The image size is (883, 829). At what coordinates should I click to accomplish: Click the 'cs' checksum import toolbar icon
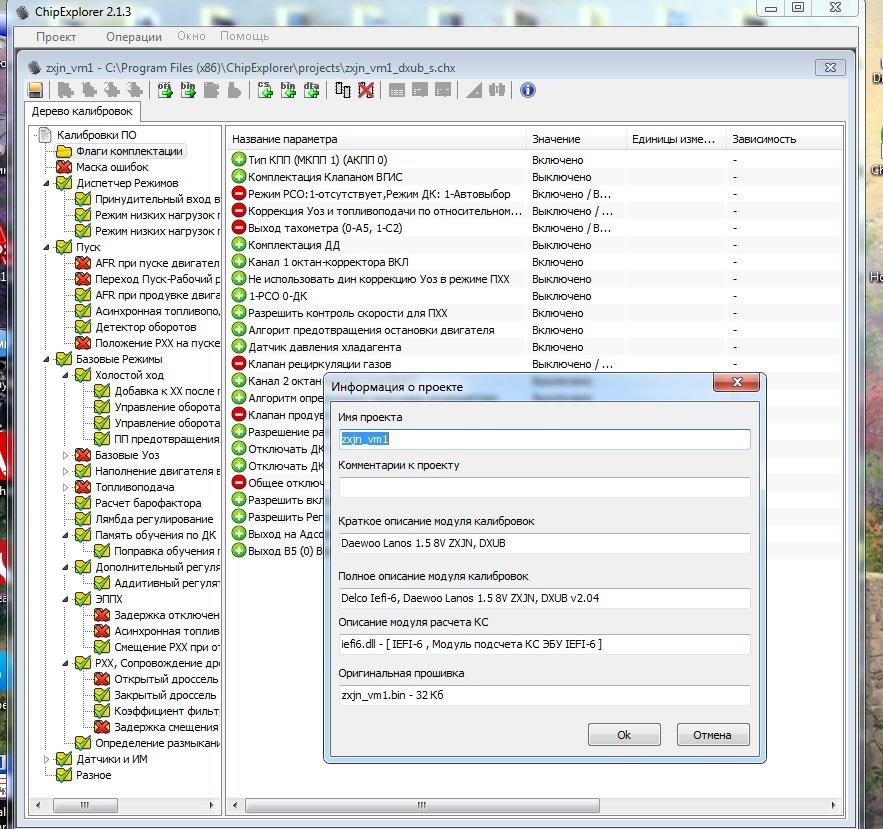266,90
